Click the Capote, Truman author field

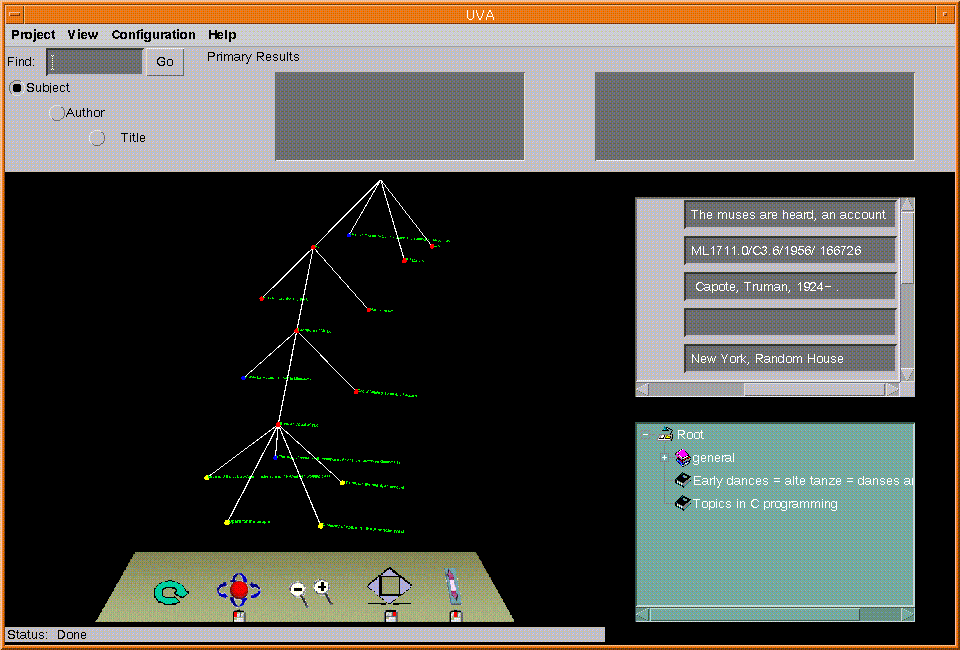click(790, 287)
